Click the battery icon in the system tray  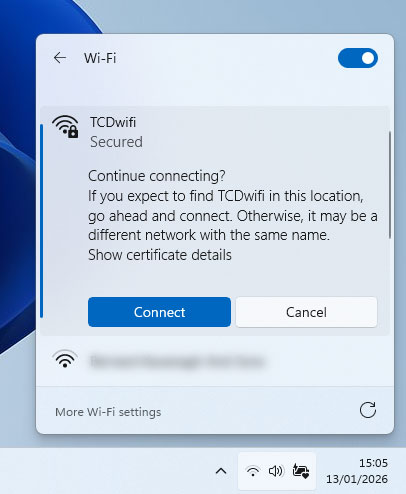coord(300,471)
